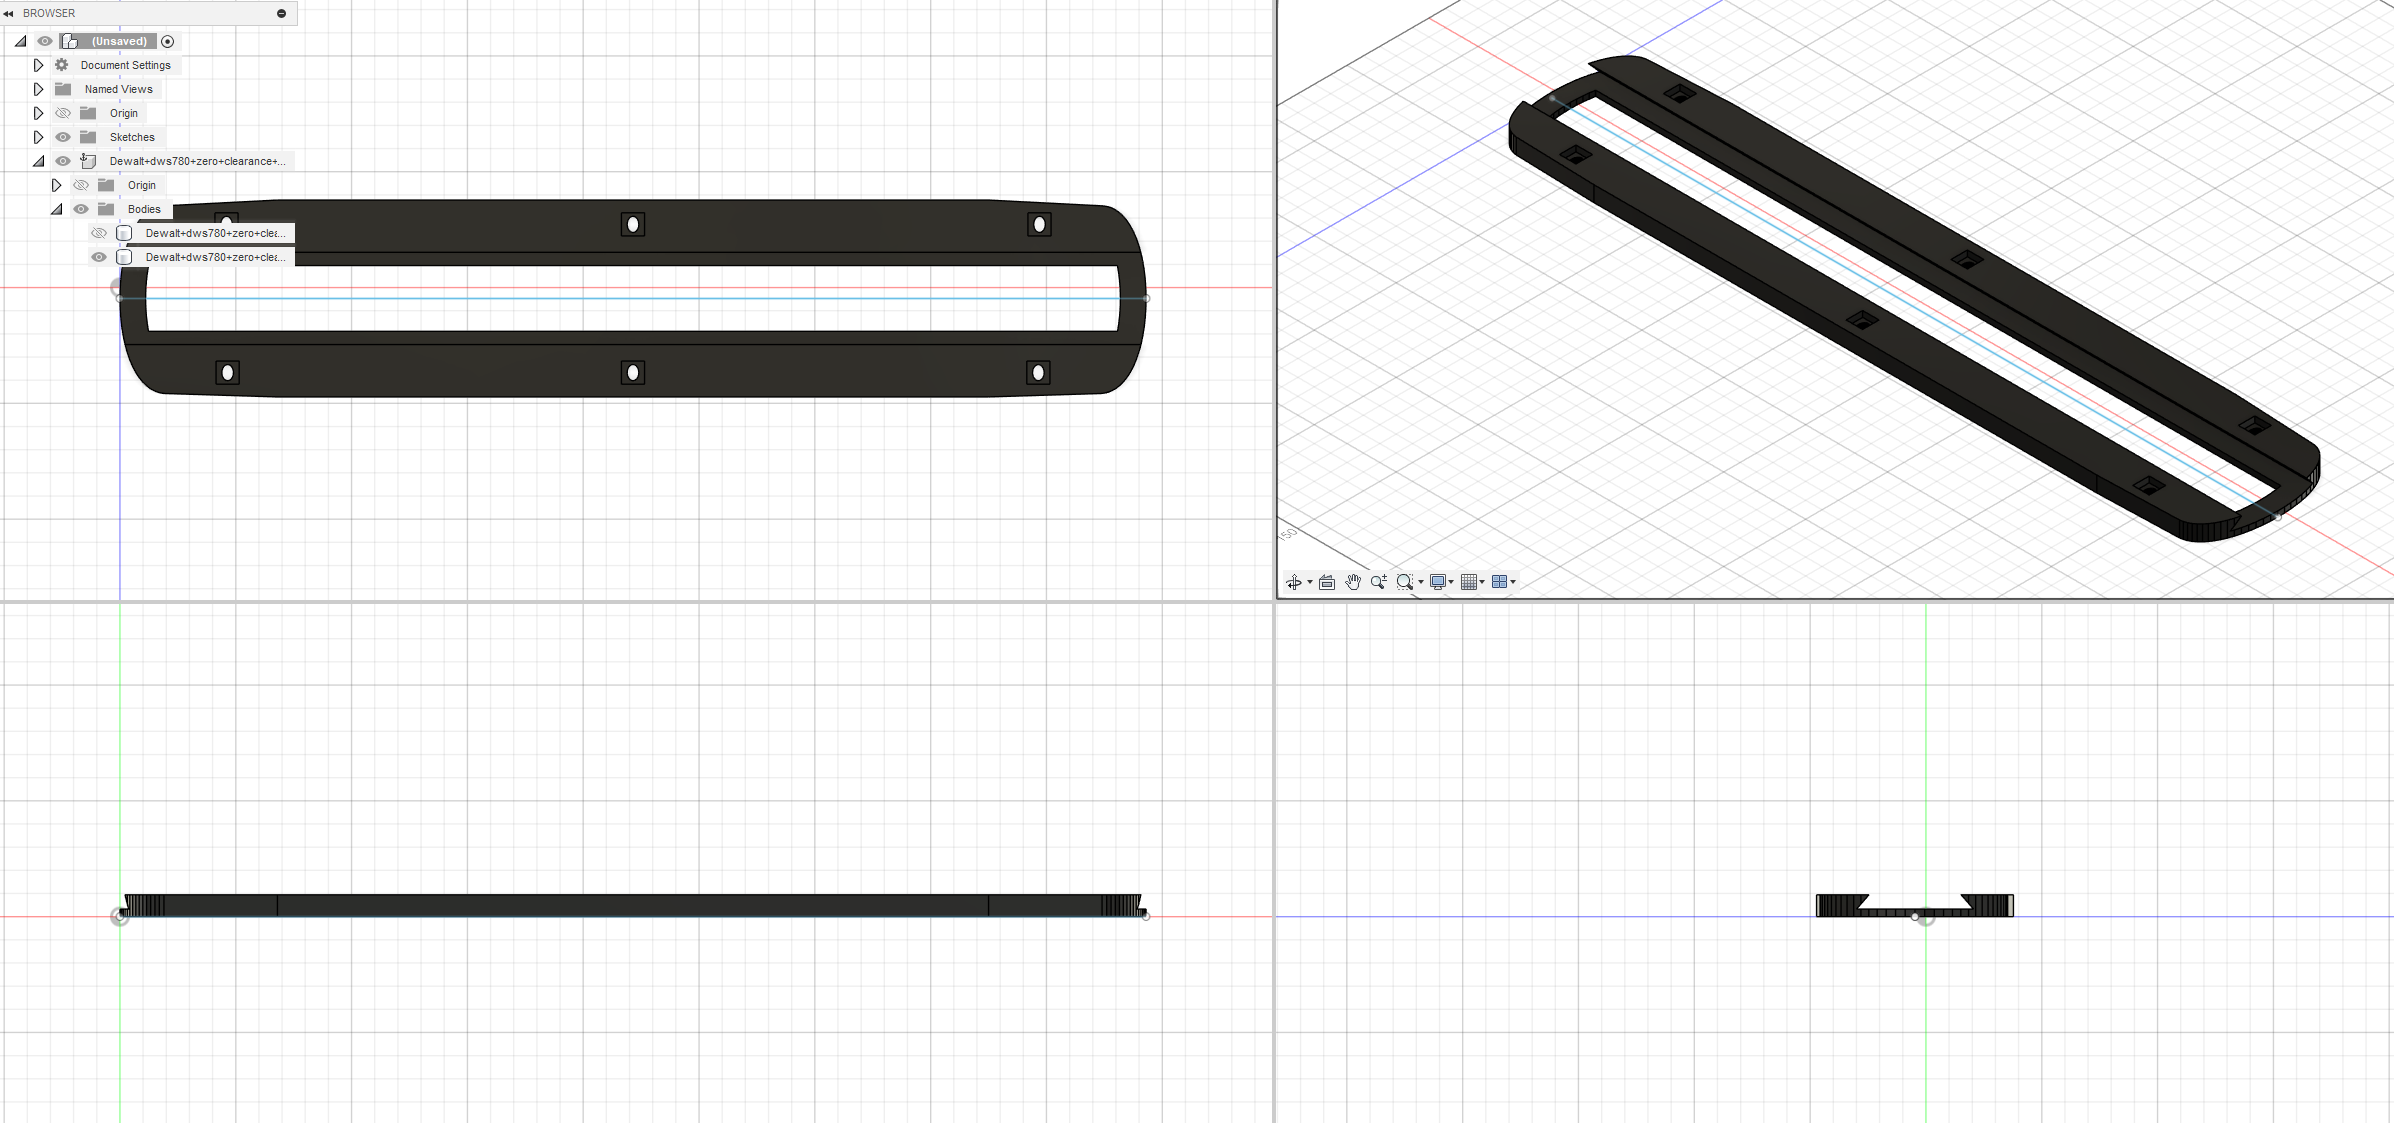
Task: Show the hidden Dewalt body
Action: 99,233
